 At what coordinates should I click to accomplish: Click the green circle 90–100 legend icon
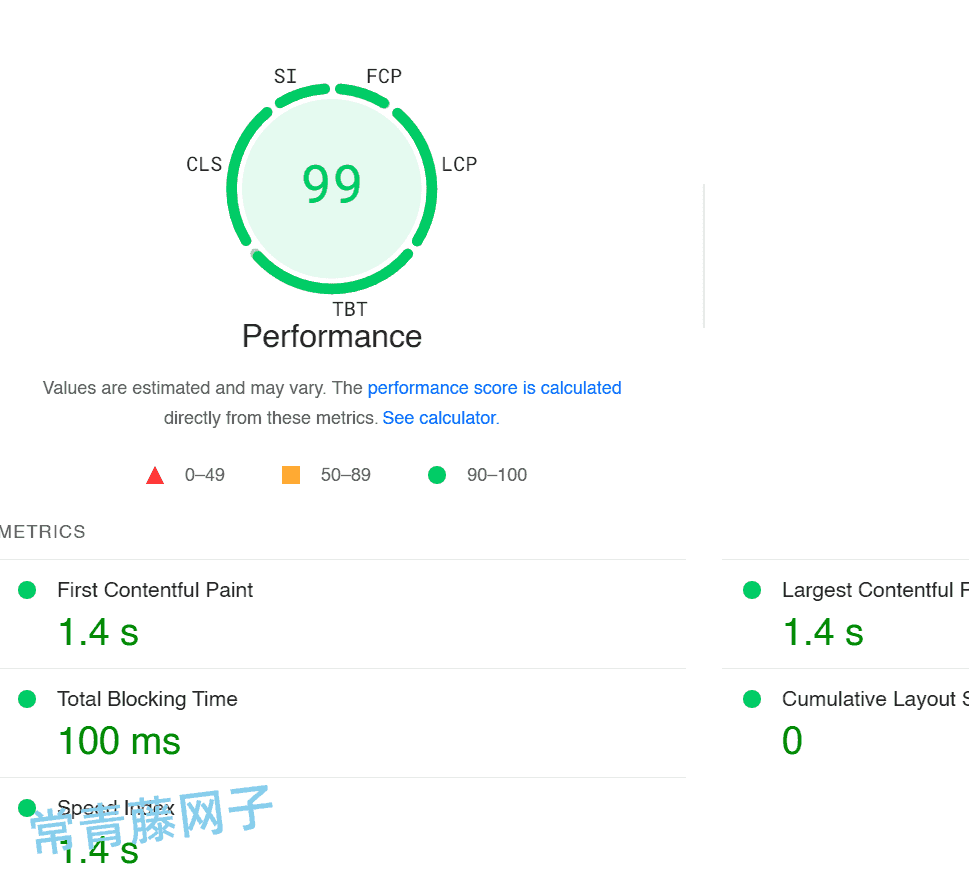click(x=437, y=475)
